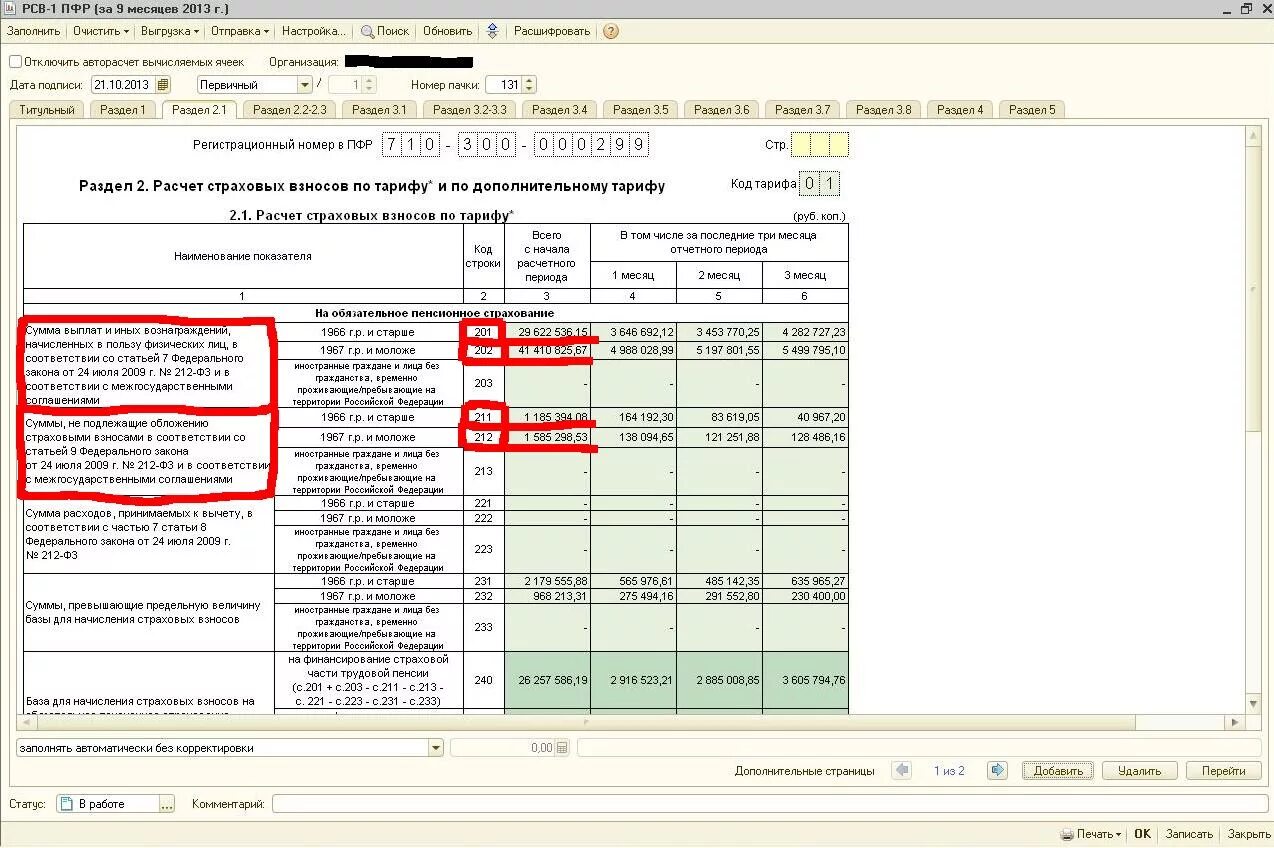The height and width of the screenshot is (848, 1274).
Task: Click the Код тарифа 01 field
Action: 820,184
